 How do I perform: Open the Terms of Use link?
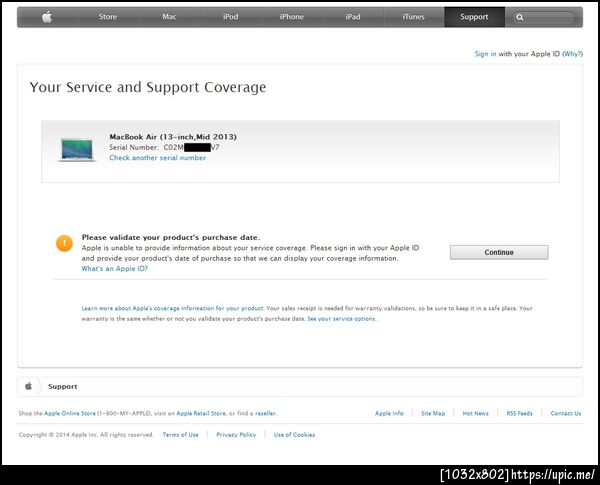(x=181, y=435)
